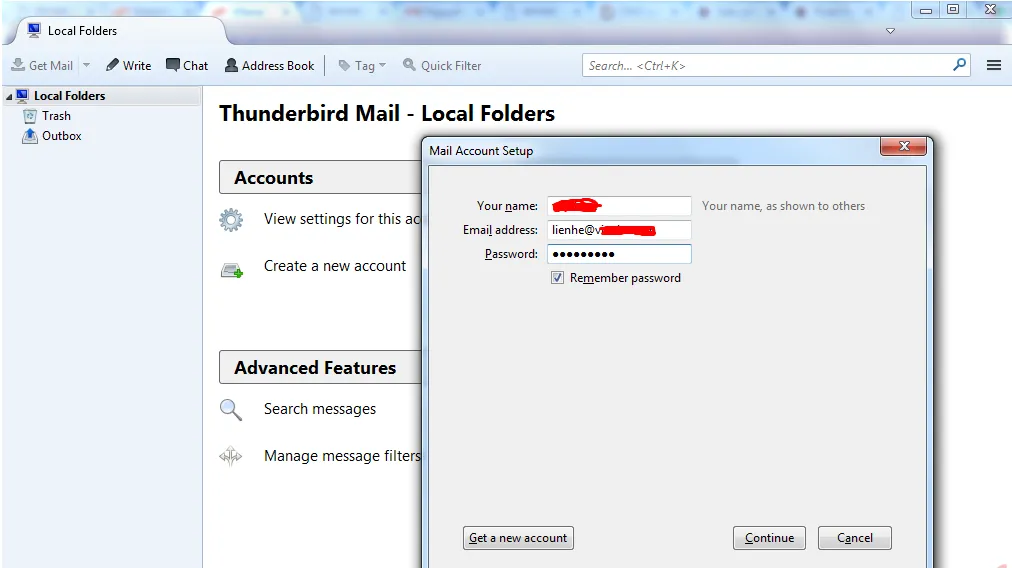Viewport: 1012px width, 568px height.
Task: Click Search messages
Action: [x=319, y=409]
